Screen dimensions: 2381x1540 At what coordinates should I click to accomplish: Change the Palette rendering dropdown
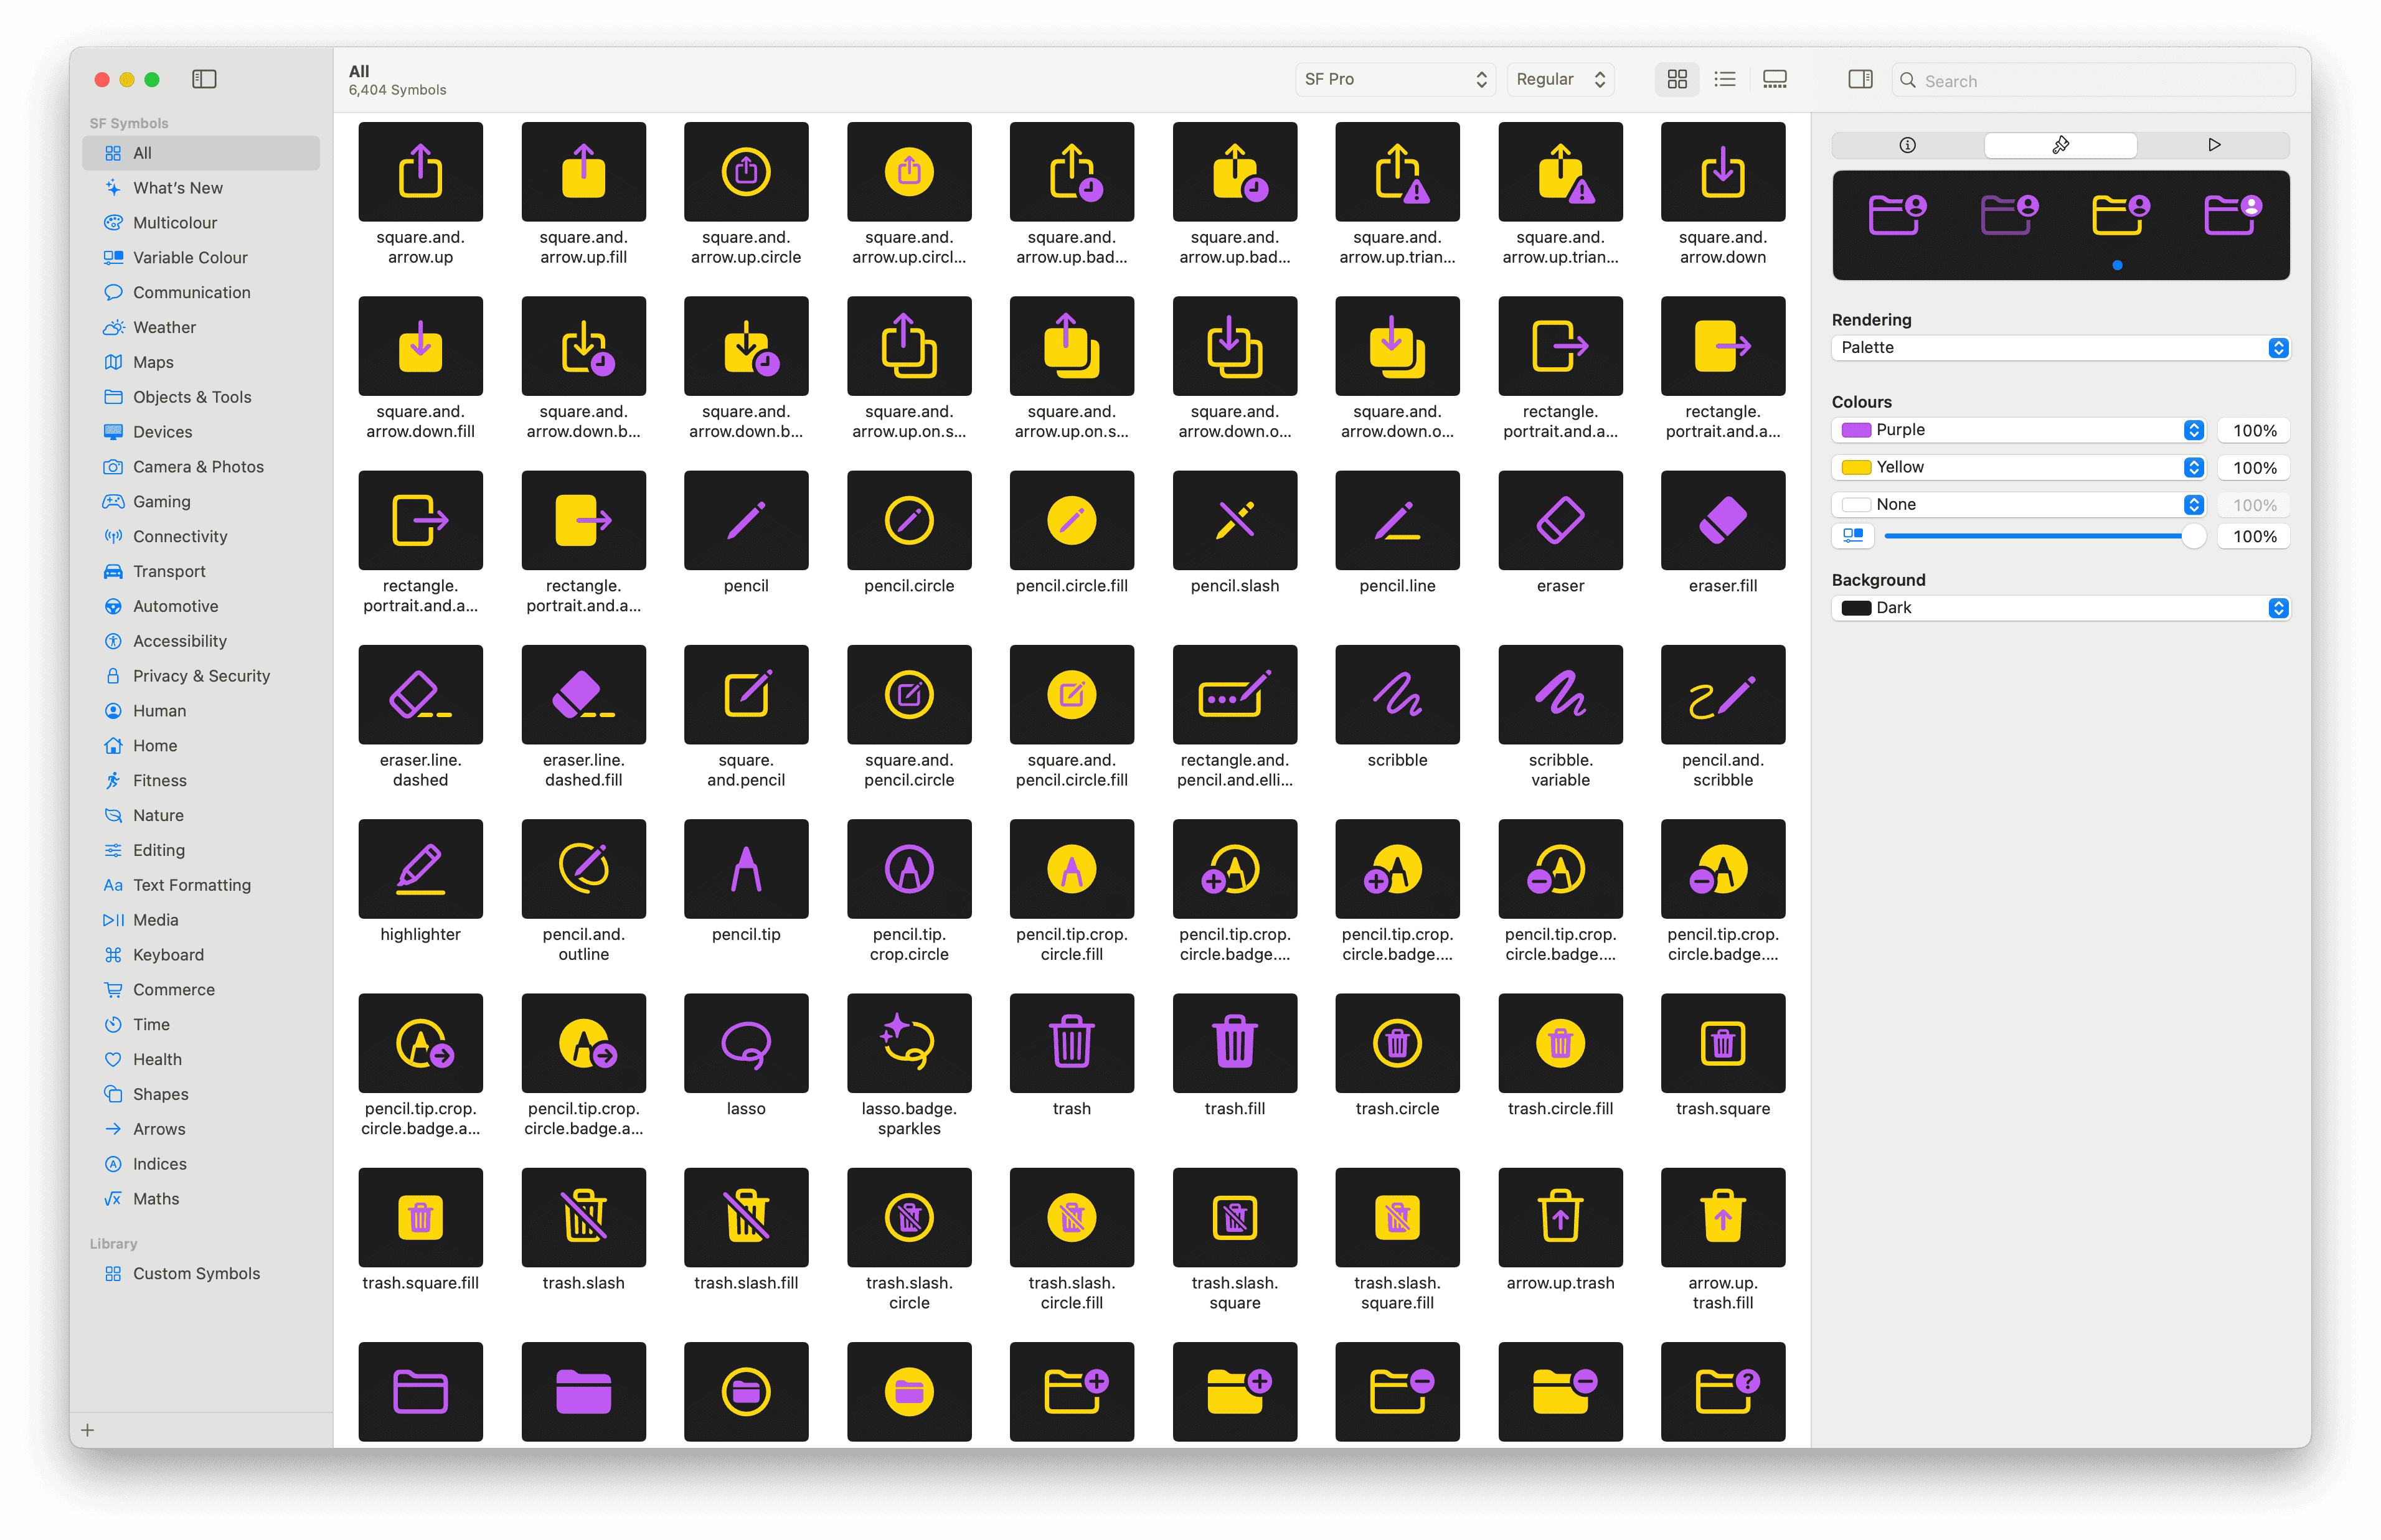(2060, 347)
